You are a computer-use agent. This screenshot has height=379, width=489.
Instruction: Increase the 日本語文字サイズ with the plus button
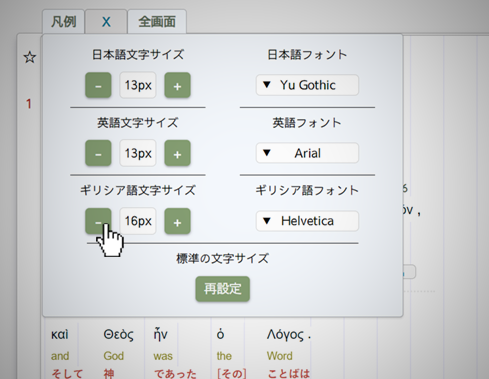[177, 85]
